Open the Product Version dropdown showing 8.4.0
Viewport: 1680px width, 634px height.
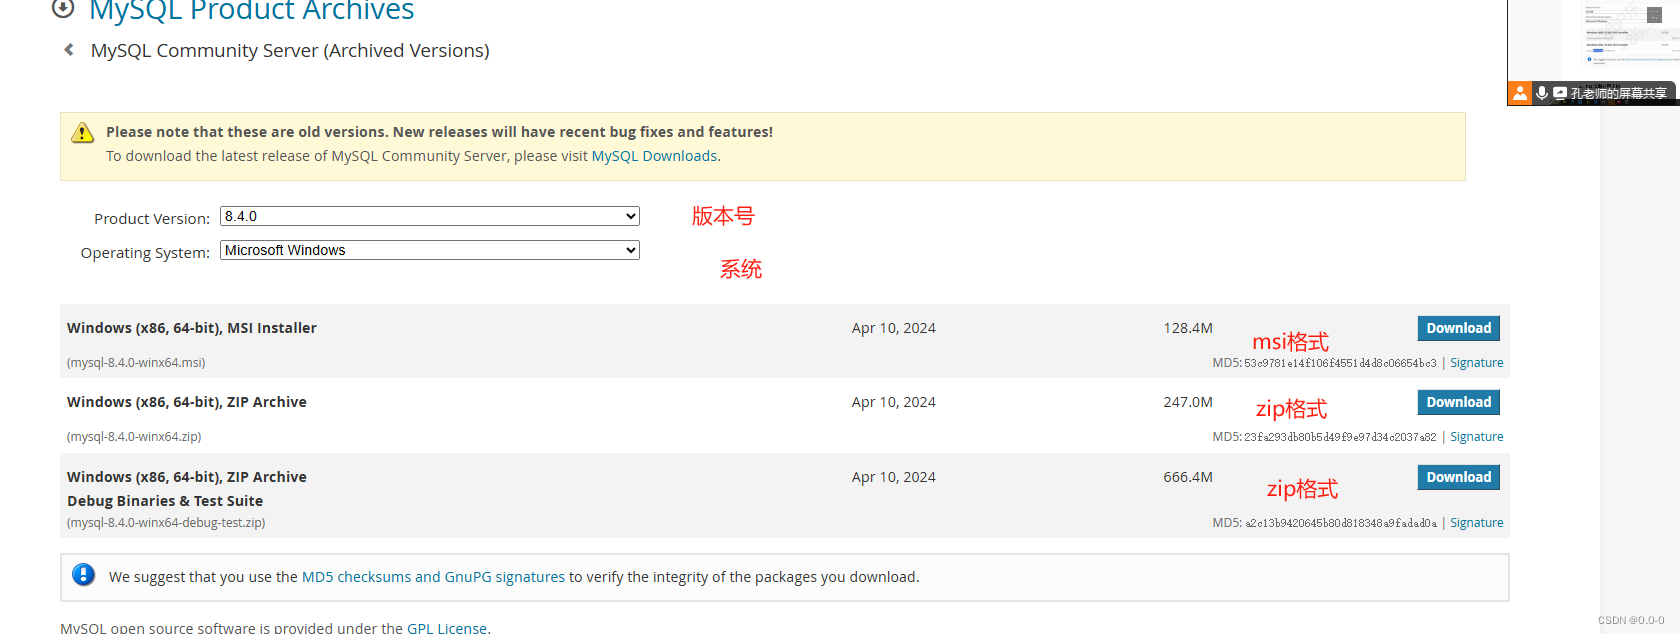click(x=430, y=216)
